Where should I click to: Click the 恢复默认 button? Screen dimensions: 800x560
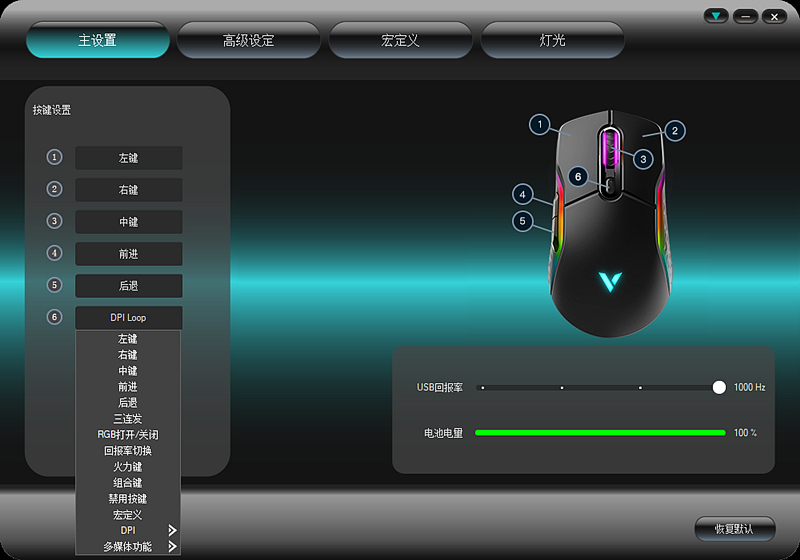[735, 529]
